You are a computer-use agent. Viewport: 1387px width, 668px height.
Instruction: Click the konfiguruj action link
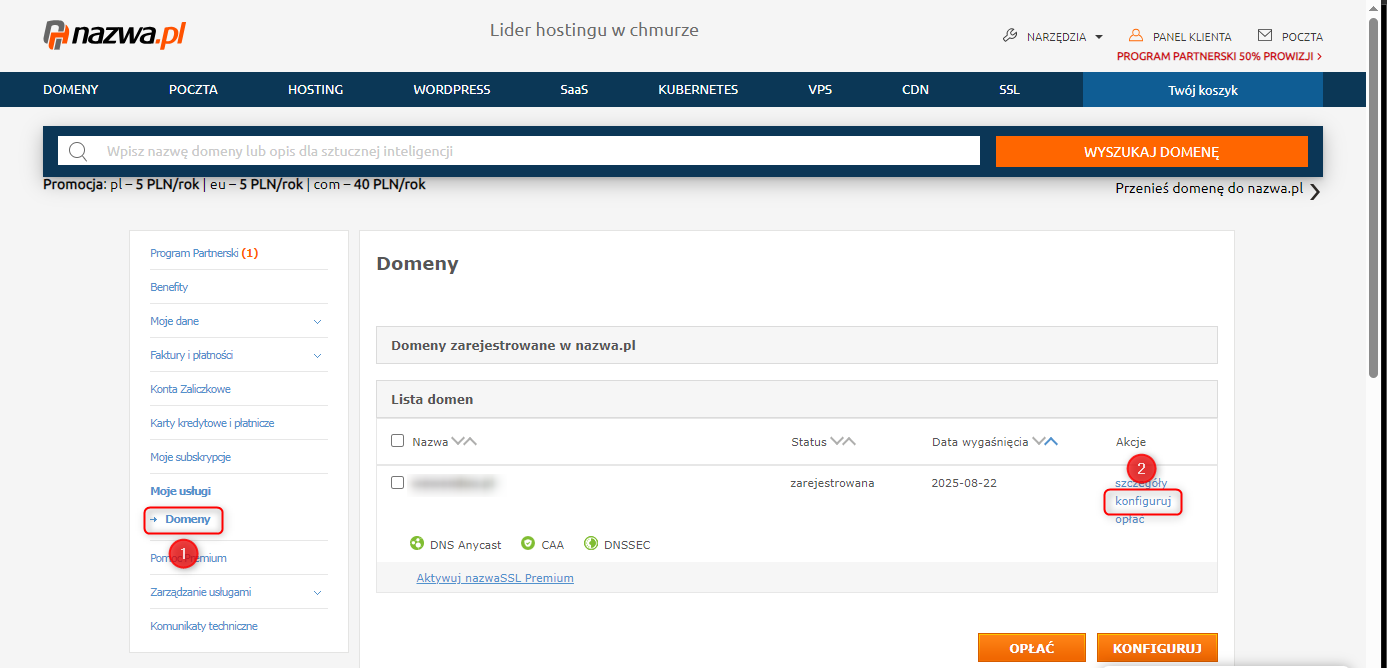1143,501
